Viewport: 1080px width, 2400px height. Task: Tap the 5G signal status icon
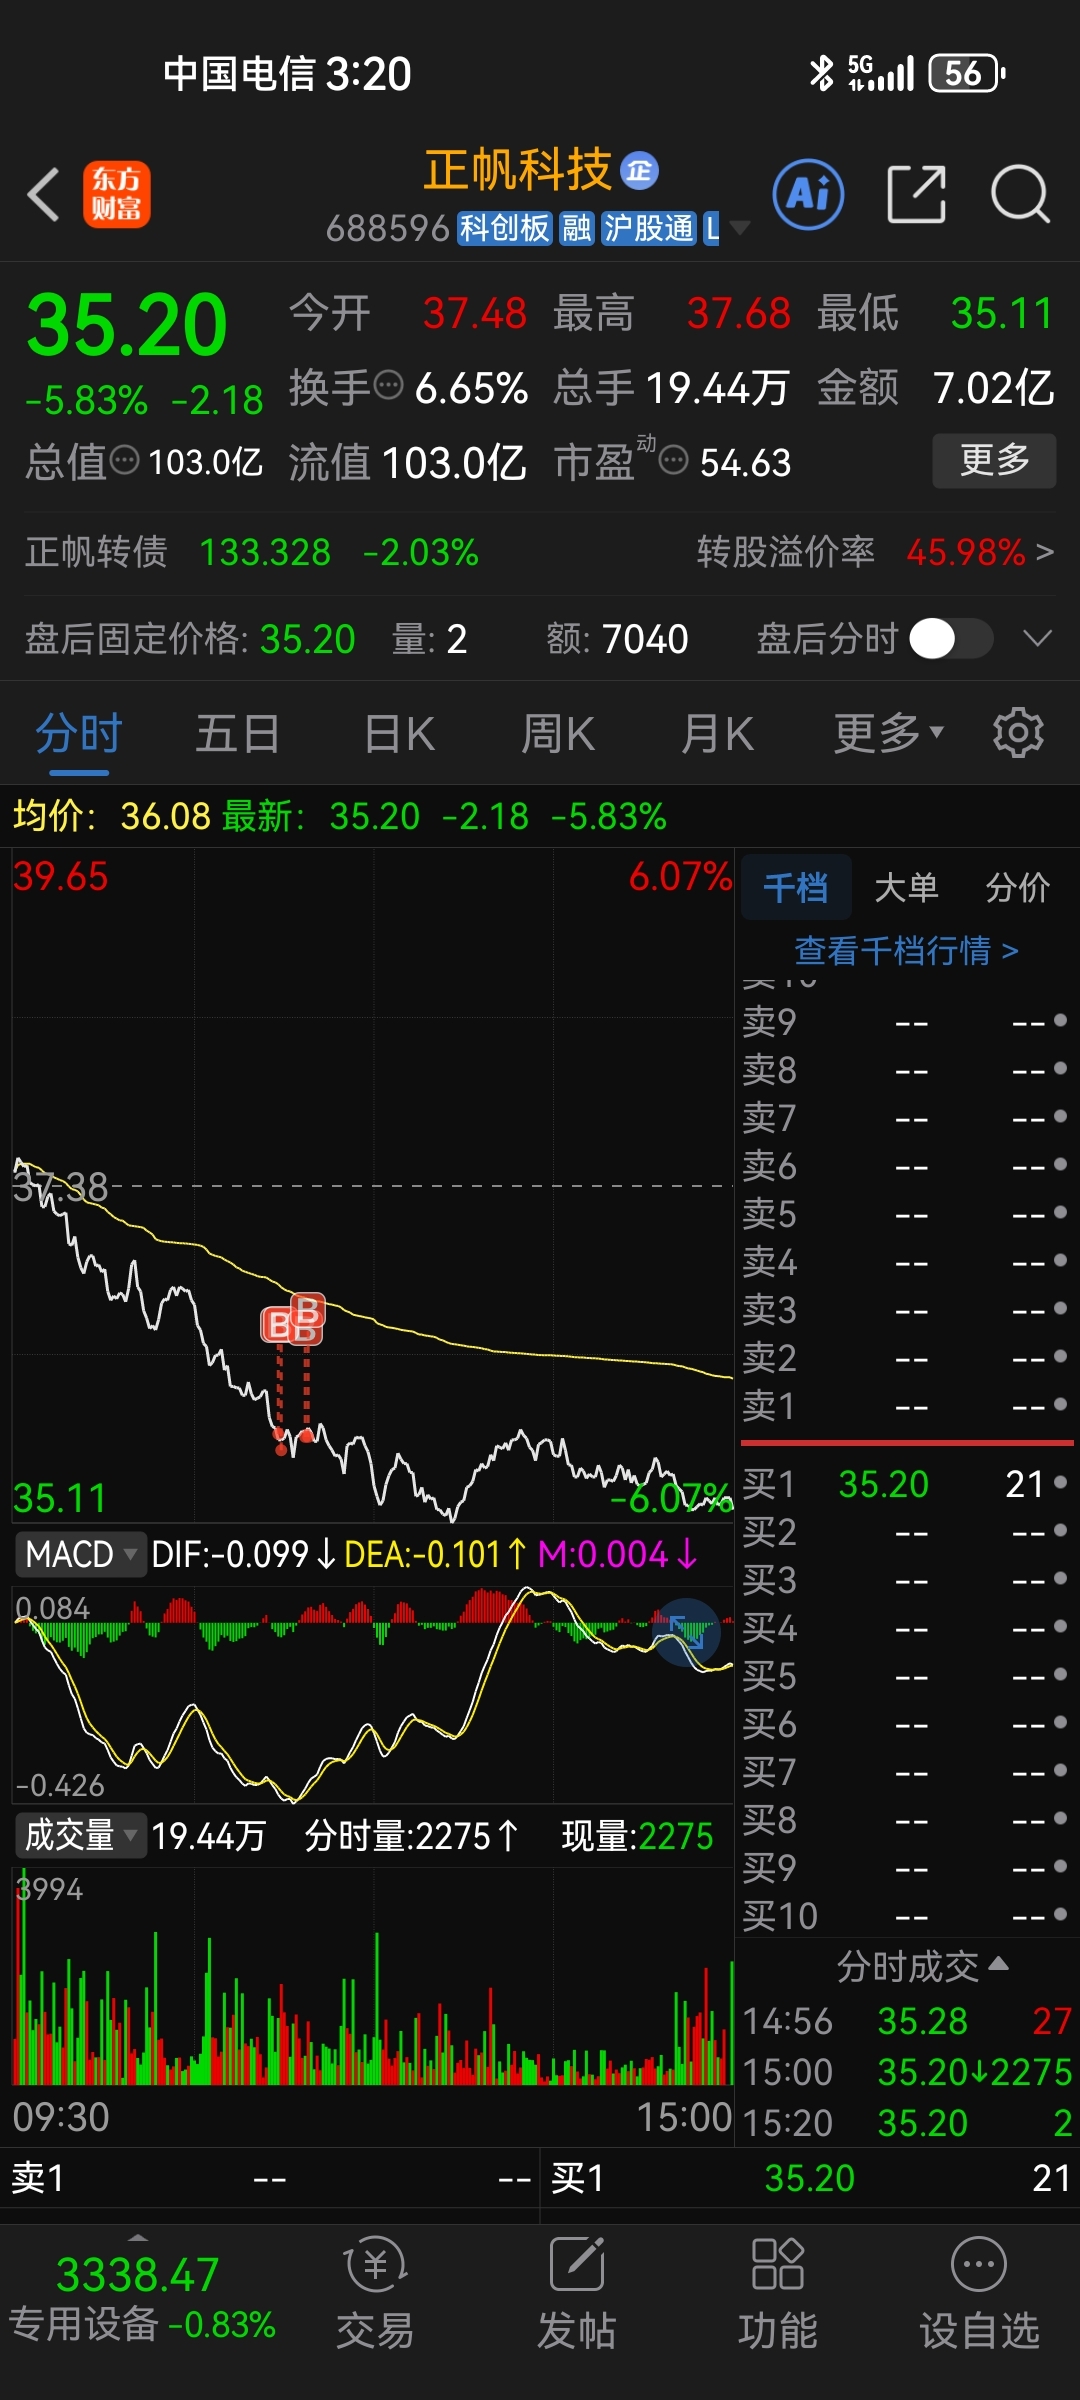(881, 73)
